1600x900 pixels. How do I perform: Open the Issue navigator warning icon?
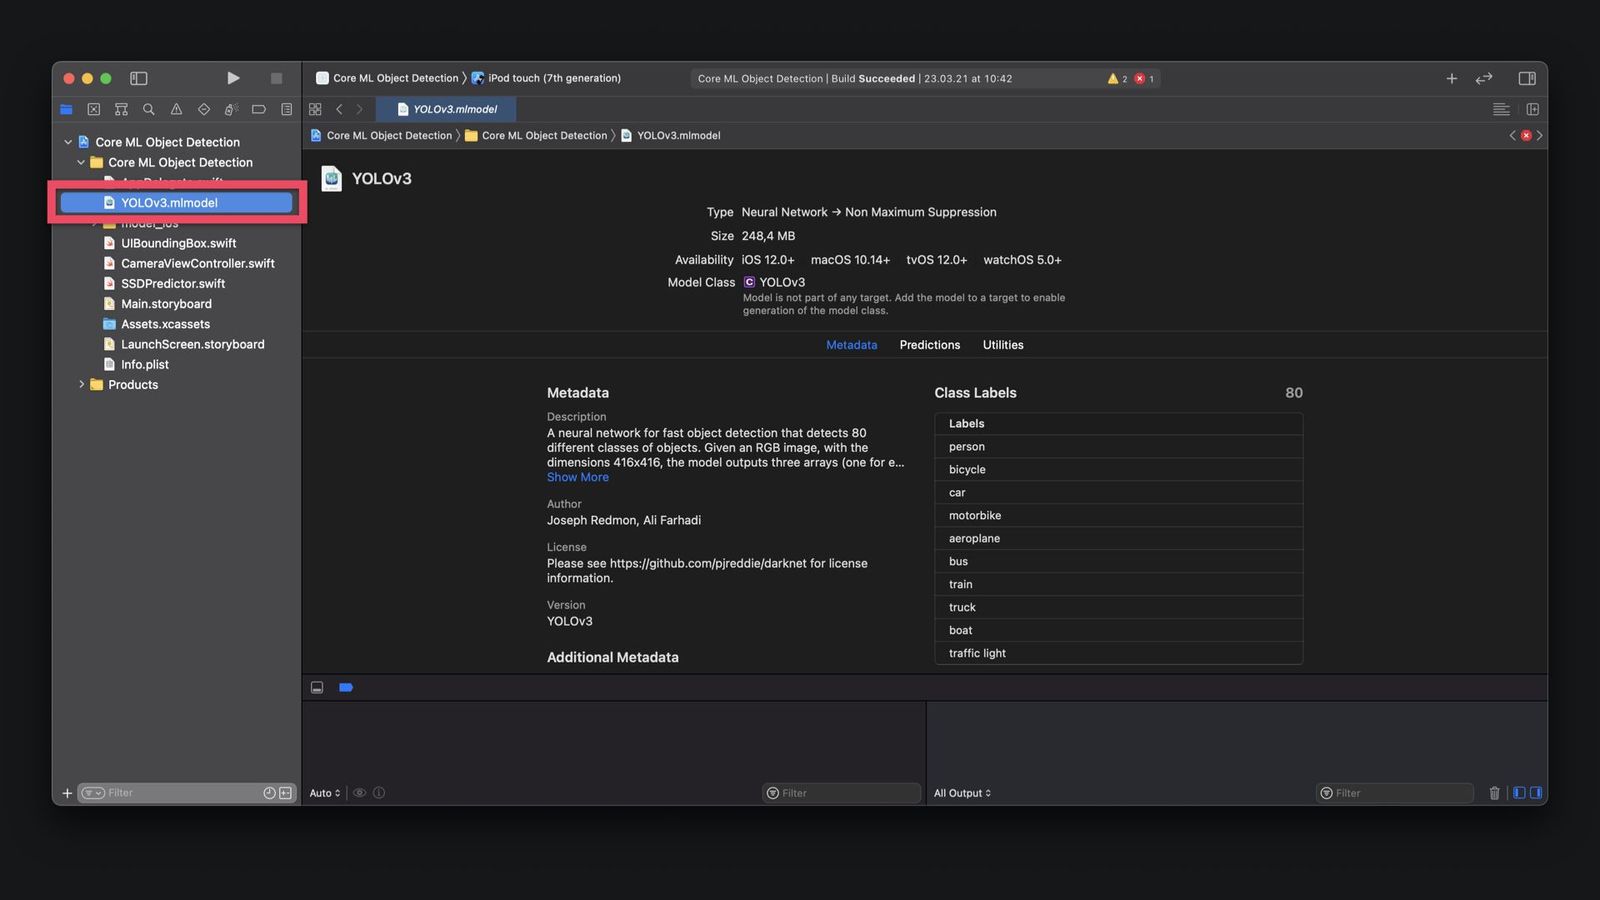click(176, 109)
